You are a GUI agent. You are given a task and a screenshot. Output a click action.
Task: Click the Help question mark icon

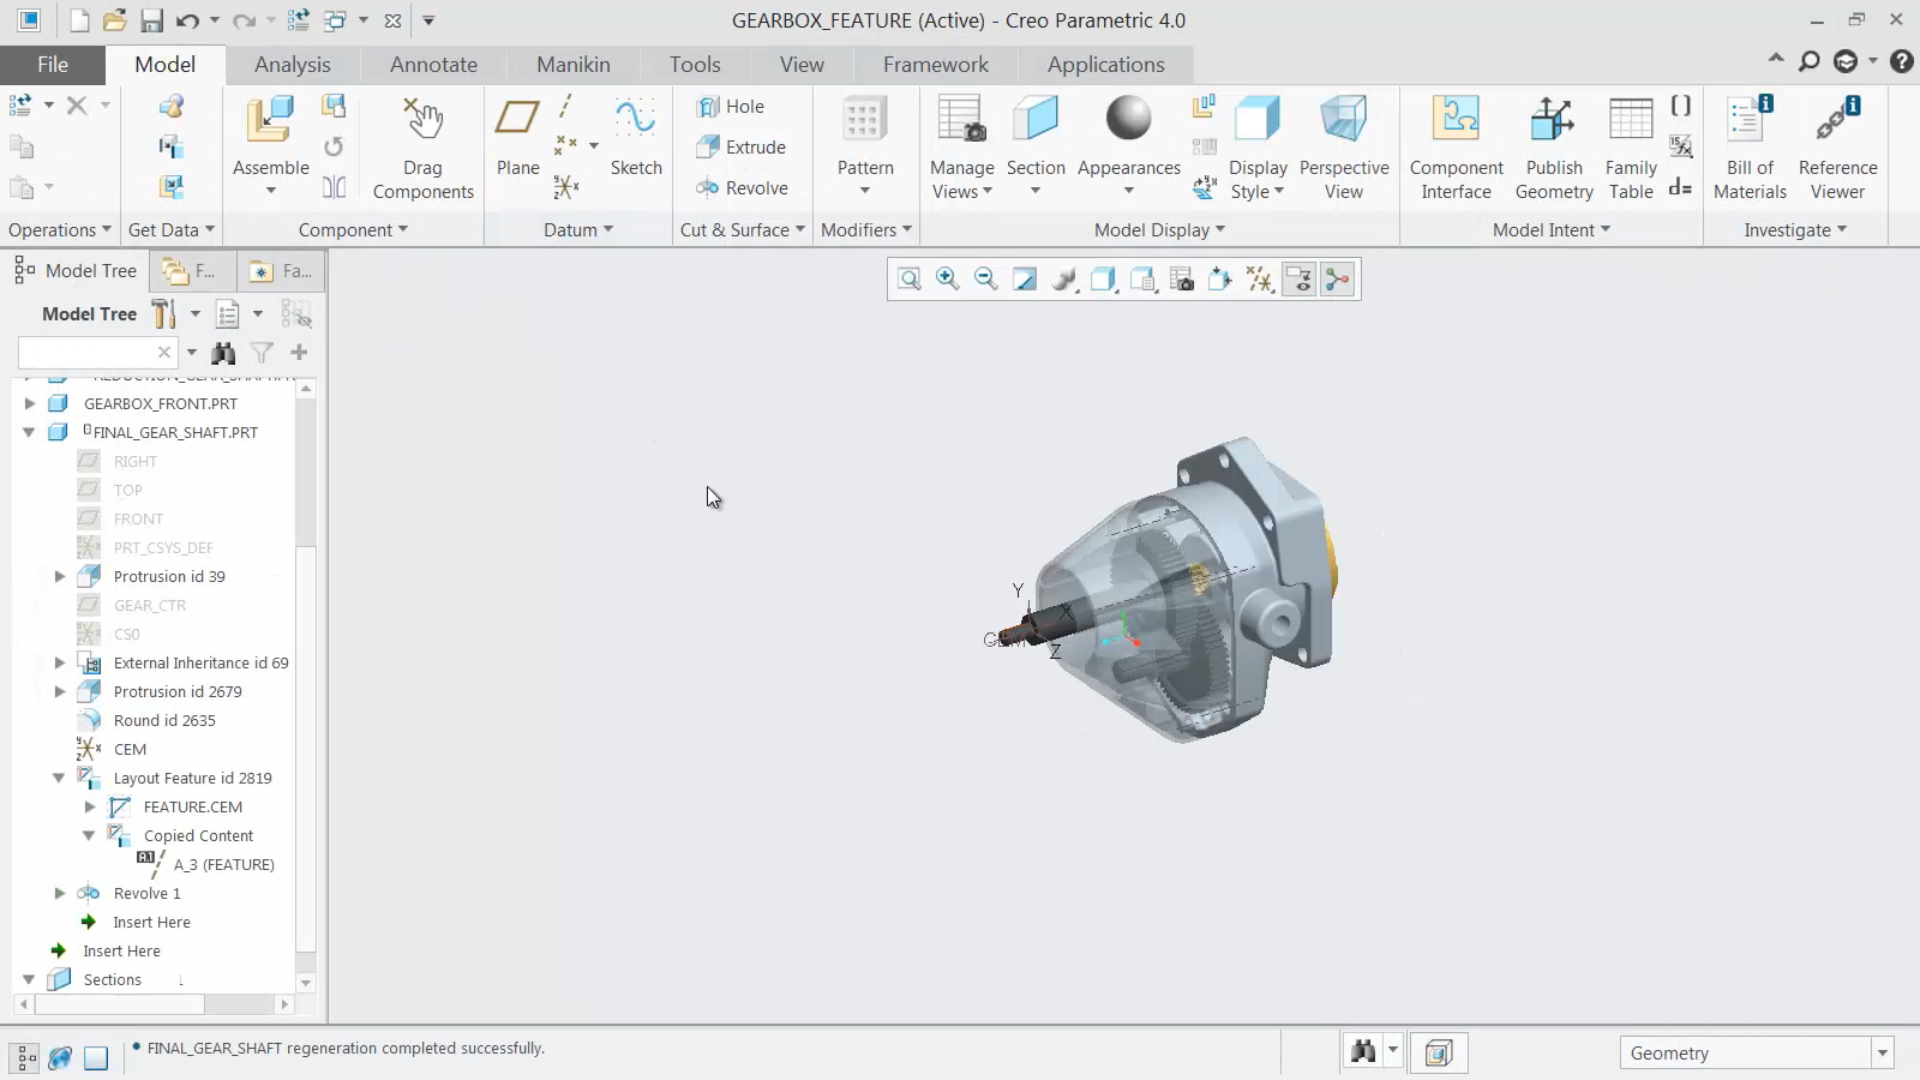coord(1901,62)
